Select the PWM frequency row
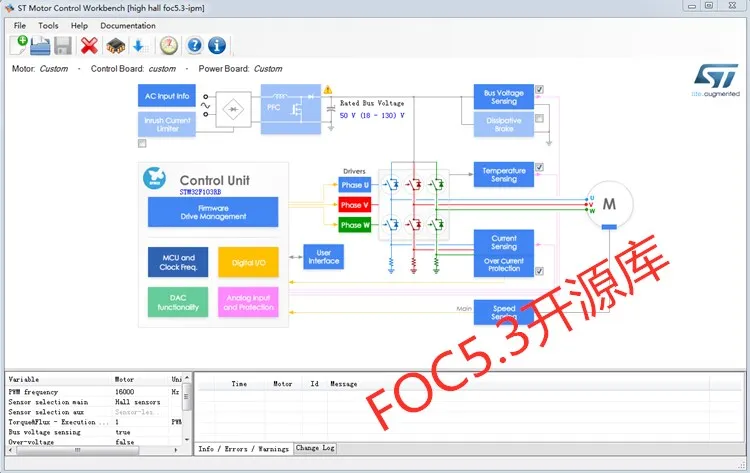This screenshot has width=750, height=473. tap(94, 392)
